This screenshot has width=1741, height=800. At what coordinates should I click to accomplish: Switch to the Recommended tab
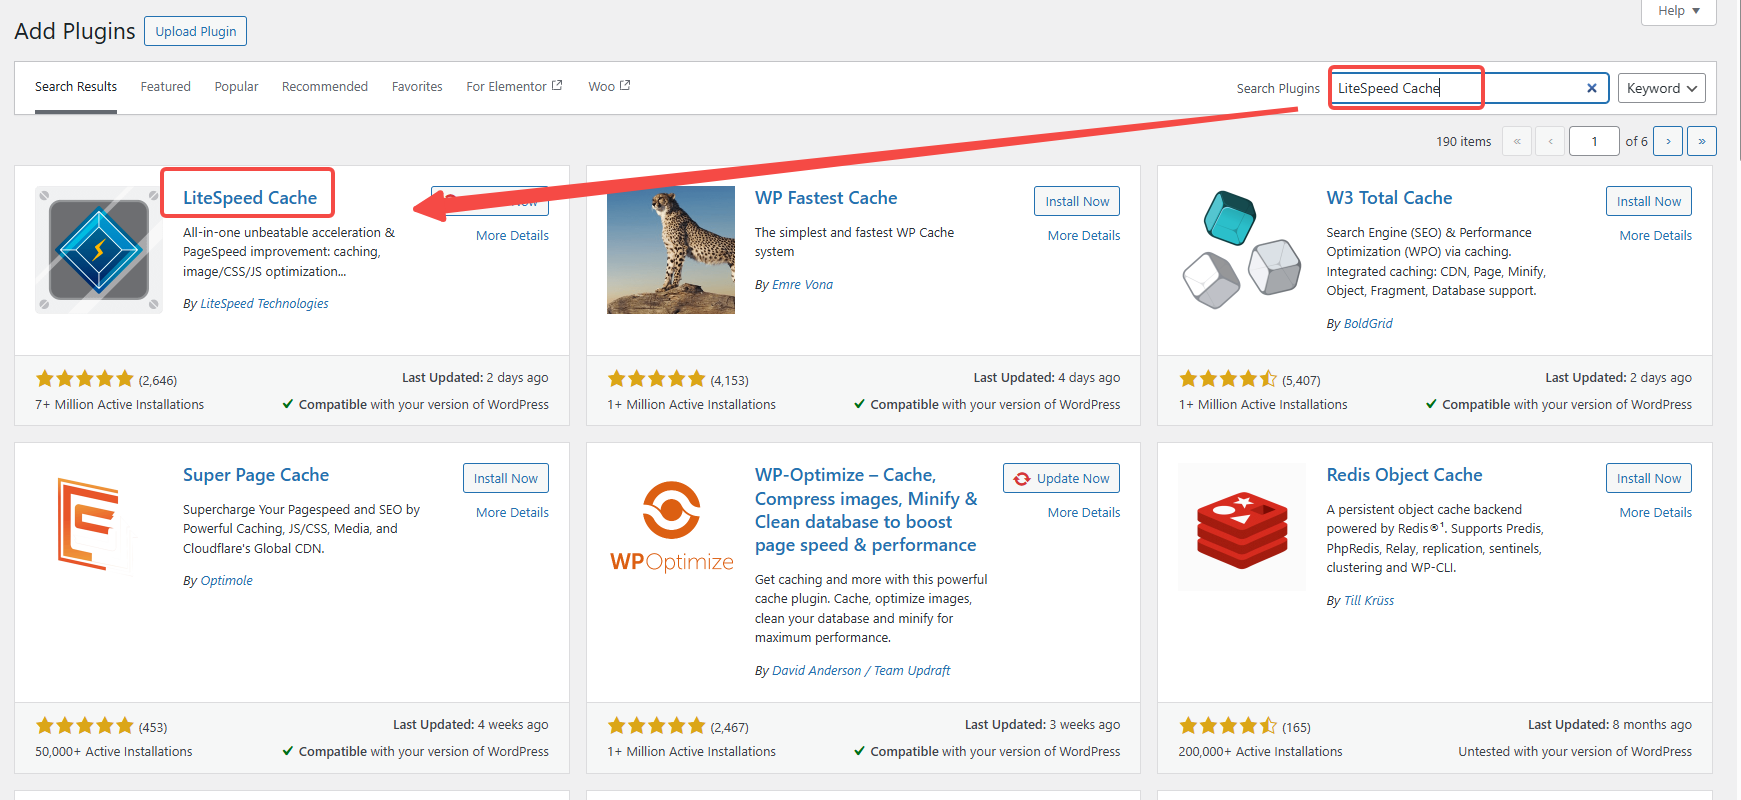coord(325,87)
